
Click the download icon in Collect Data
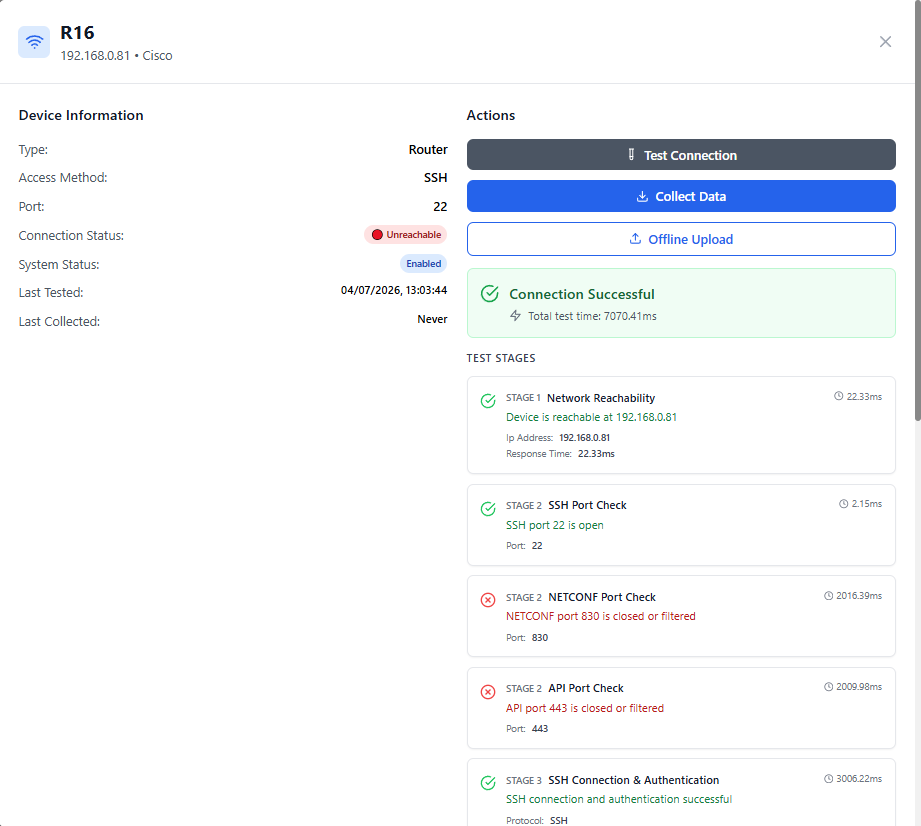point(642,196)
